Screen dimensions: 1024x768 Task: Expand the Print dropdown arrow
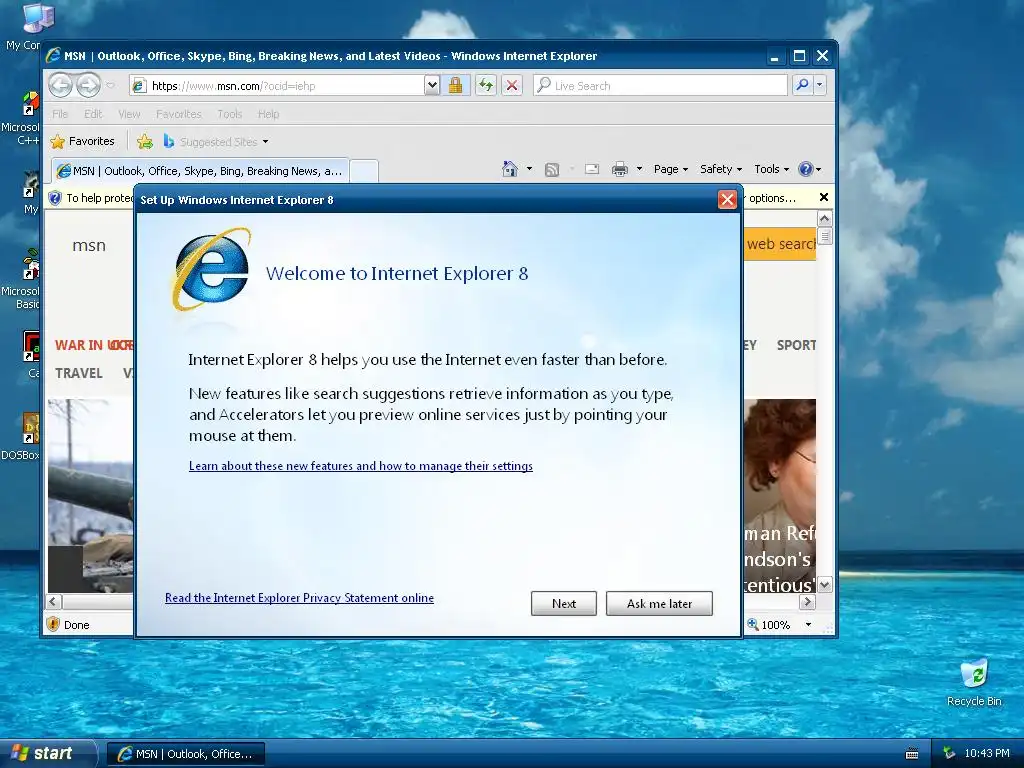(639, 169)
